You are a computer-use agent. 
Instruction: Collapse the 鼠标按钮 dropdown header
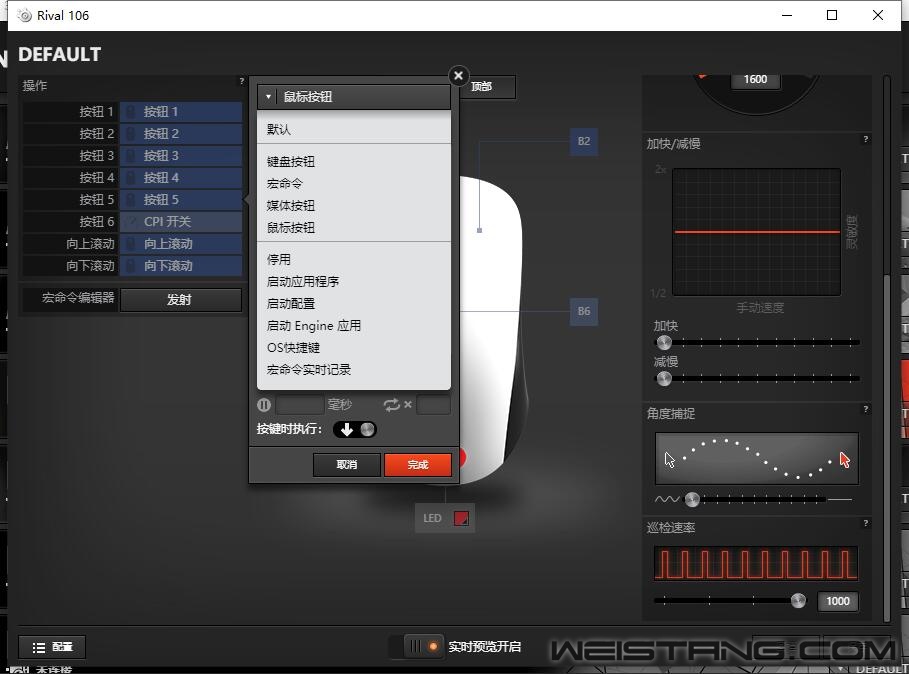354,97
